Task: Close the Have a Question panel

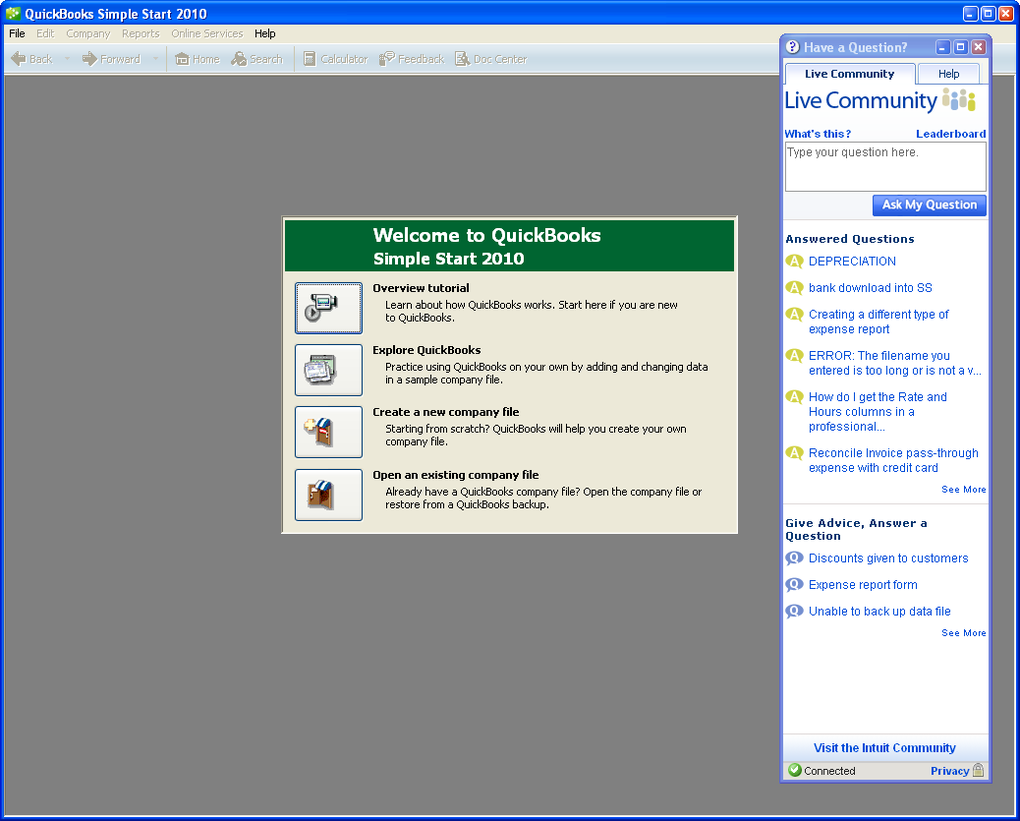Action: (x=978, y=47)
